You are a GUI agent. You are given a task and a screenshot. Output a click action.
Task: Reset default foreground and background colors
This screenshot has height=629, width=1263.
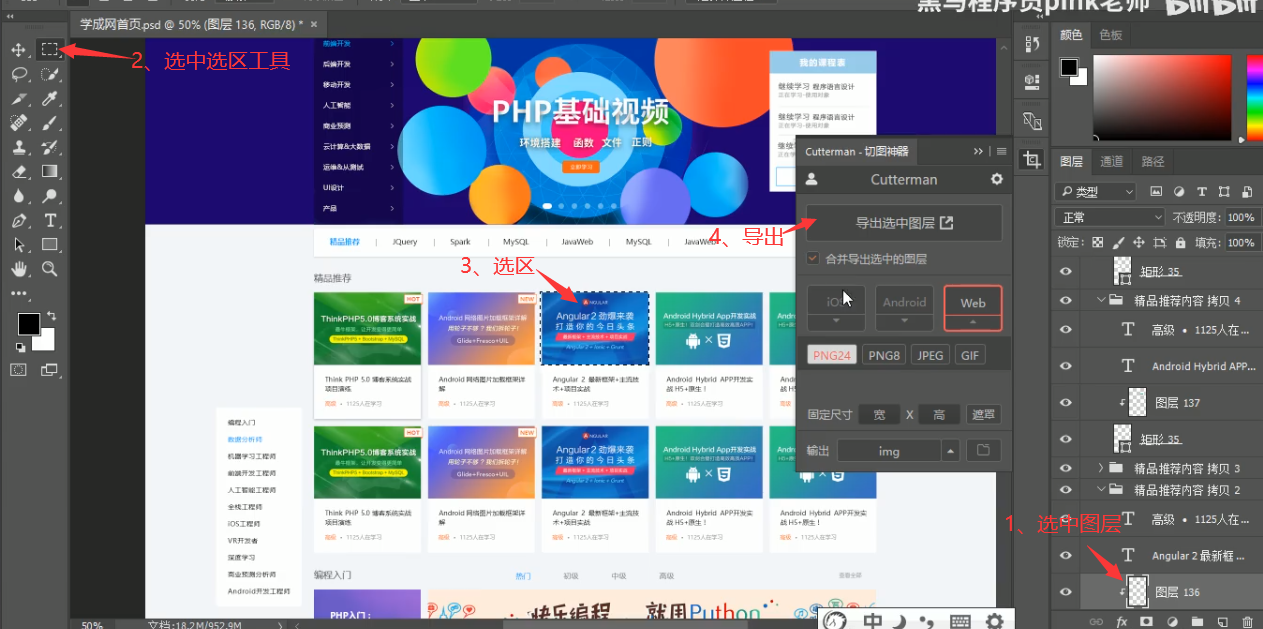pos(19,347)
